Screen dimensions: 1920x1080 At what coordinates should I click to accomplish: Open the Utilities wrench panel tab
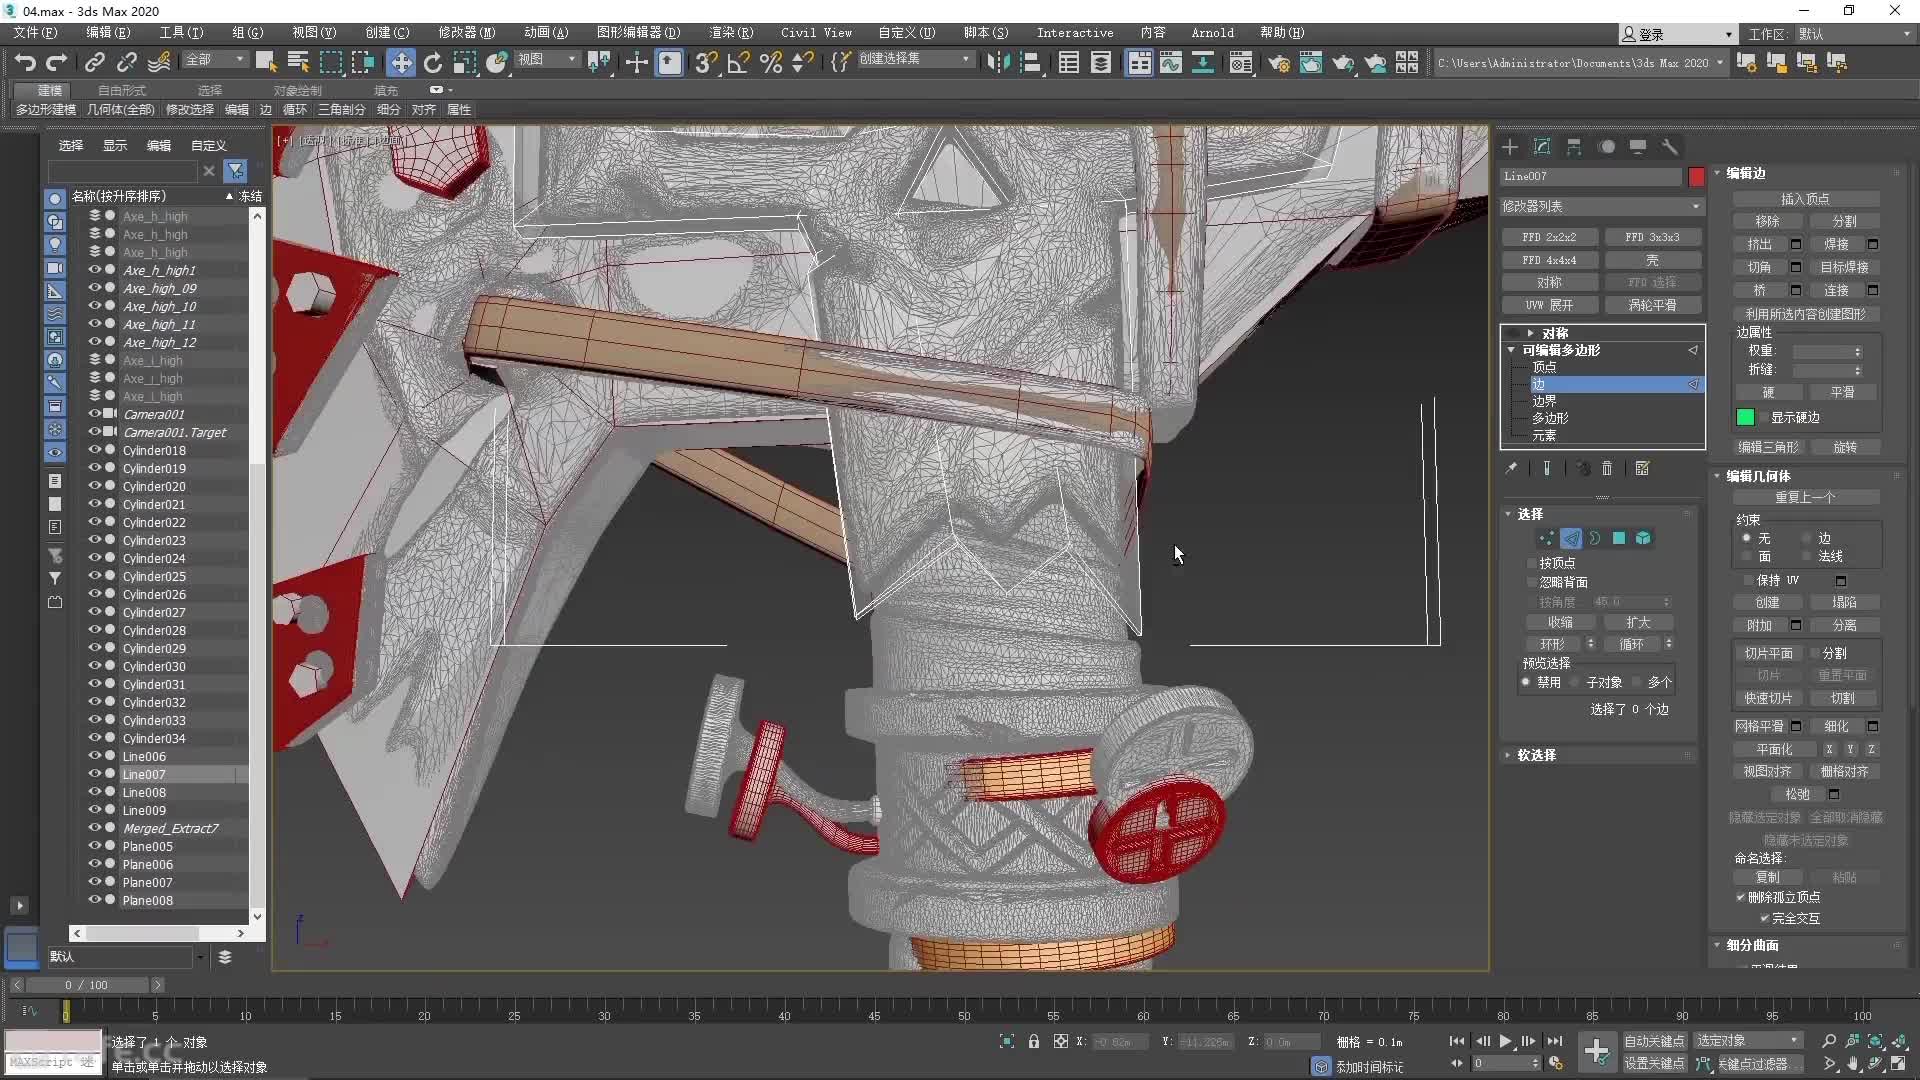pyautogui.click(x=1670, y=147)
